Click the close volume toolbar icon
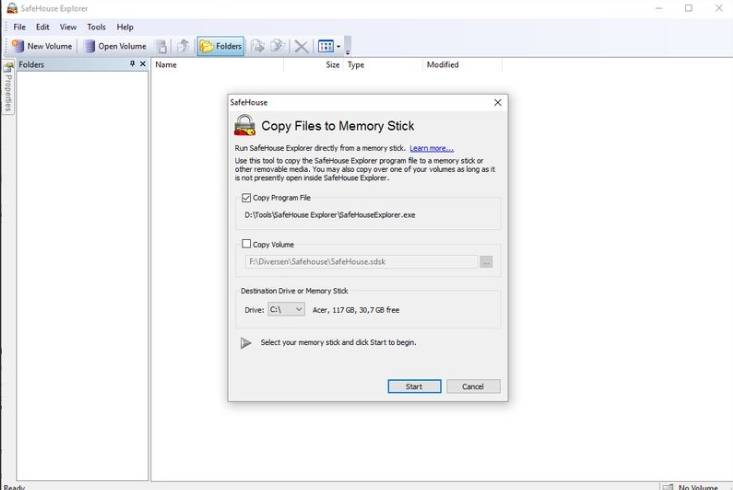The height and width of the screenshot is (490, 733). point(162,46)
